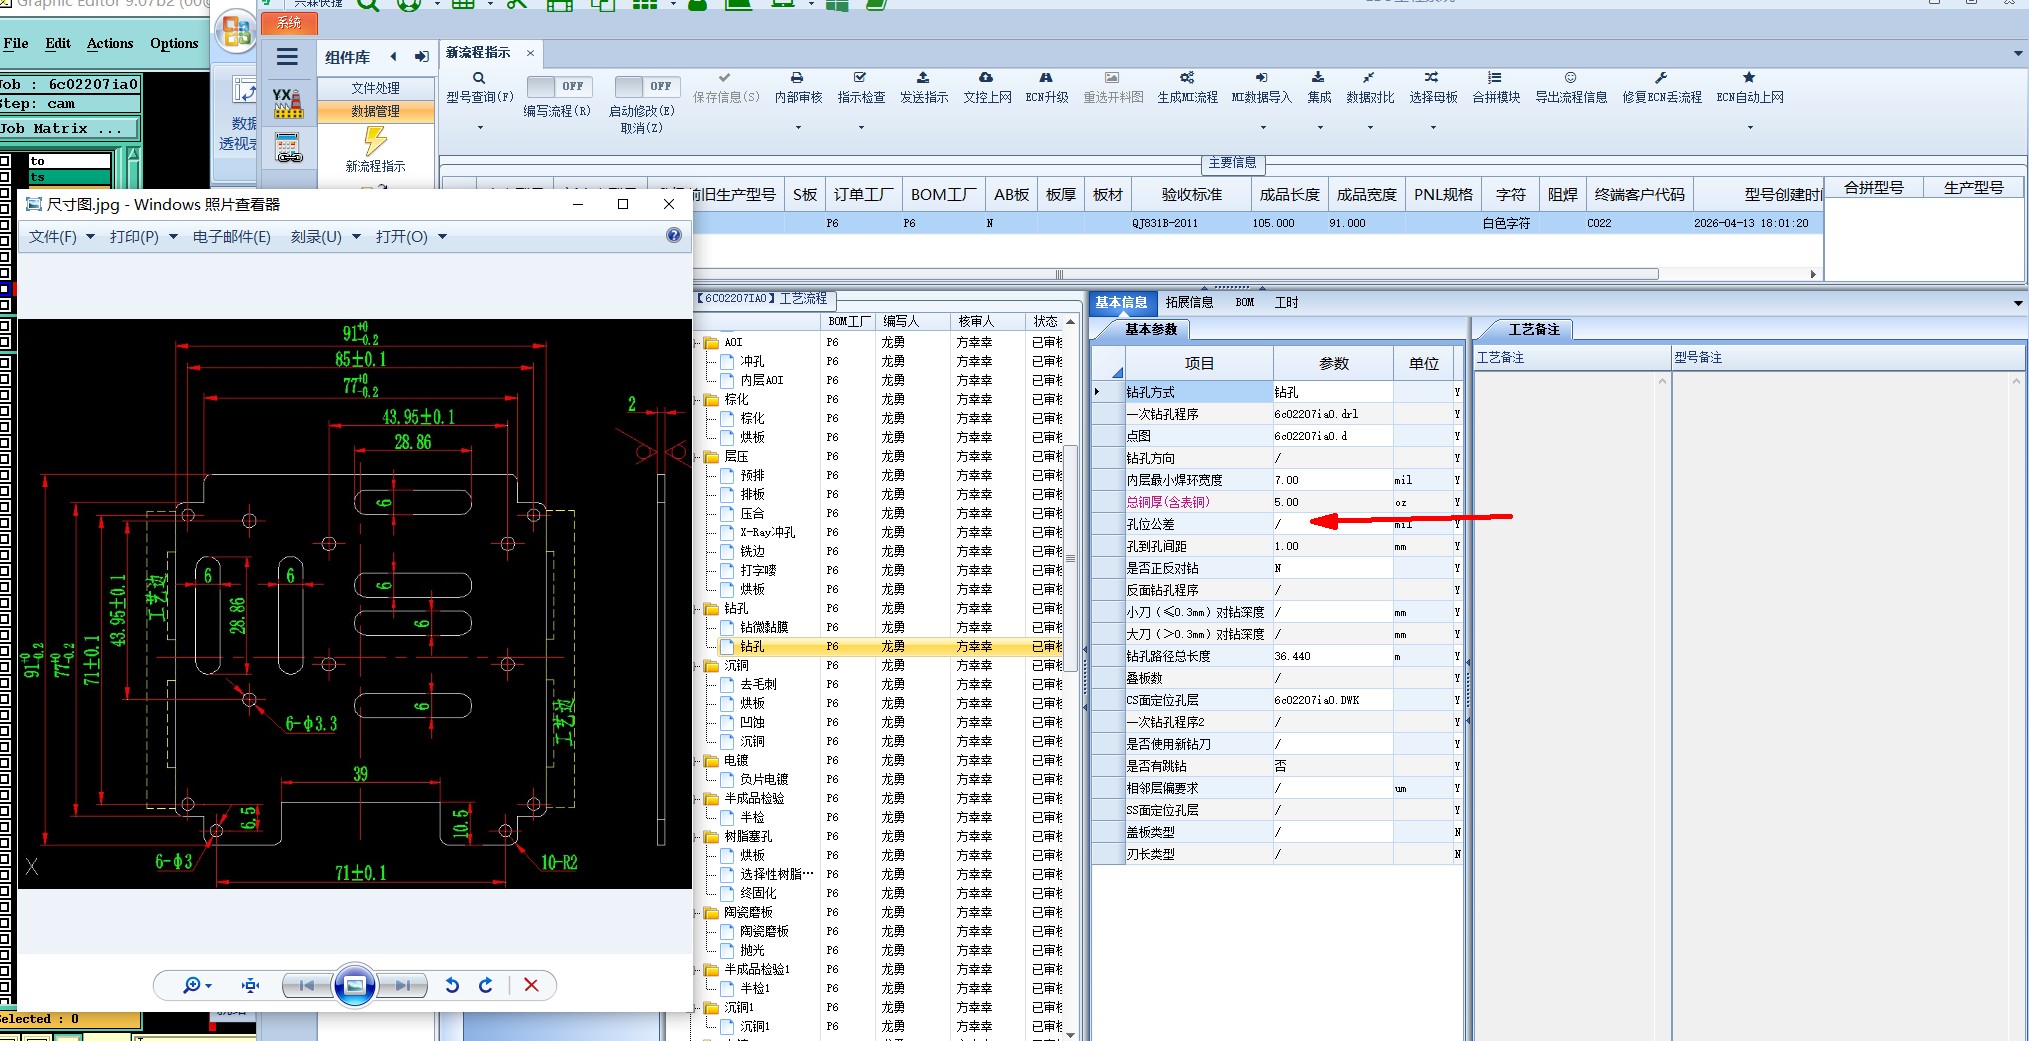
Task: Click the 发送指示 upload icon
Action: (x=923, y=78)
